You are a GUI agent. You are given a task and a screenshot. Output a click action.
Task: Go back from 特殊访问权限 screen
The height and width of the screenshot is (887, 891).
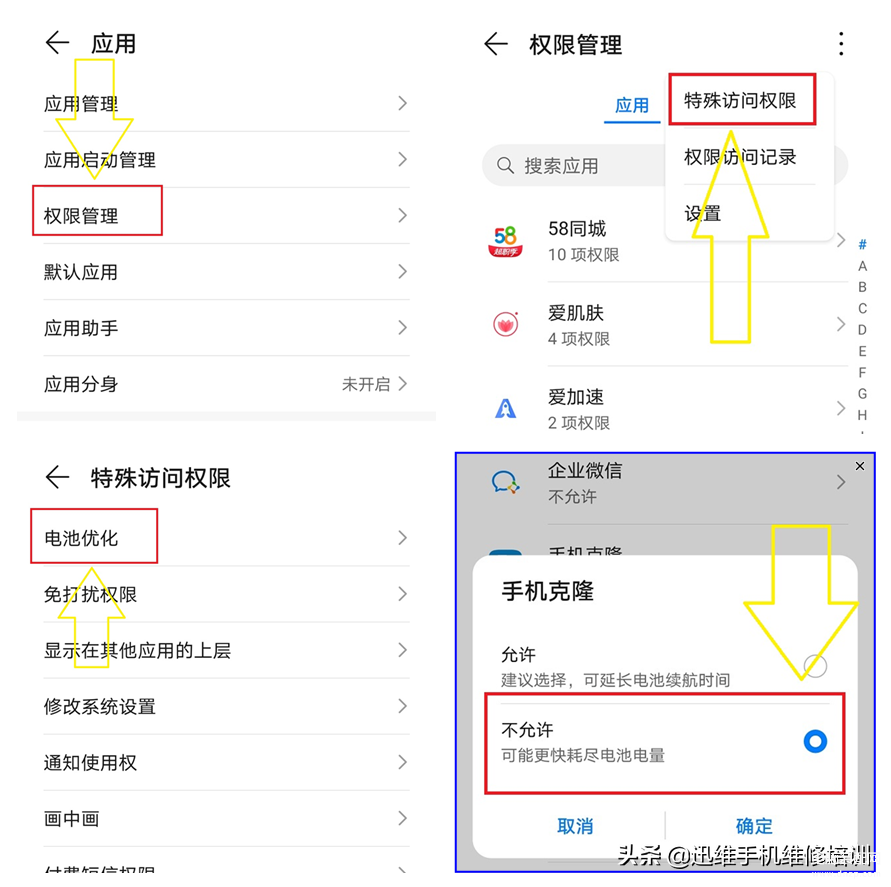point(57,477)
